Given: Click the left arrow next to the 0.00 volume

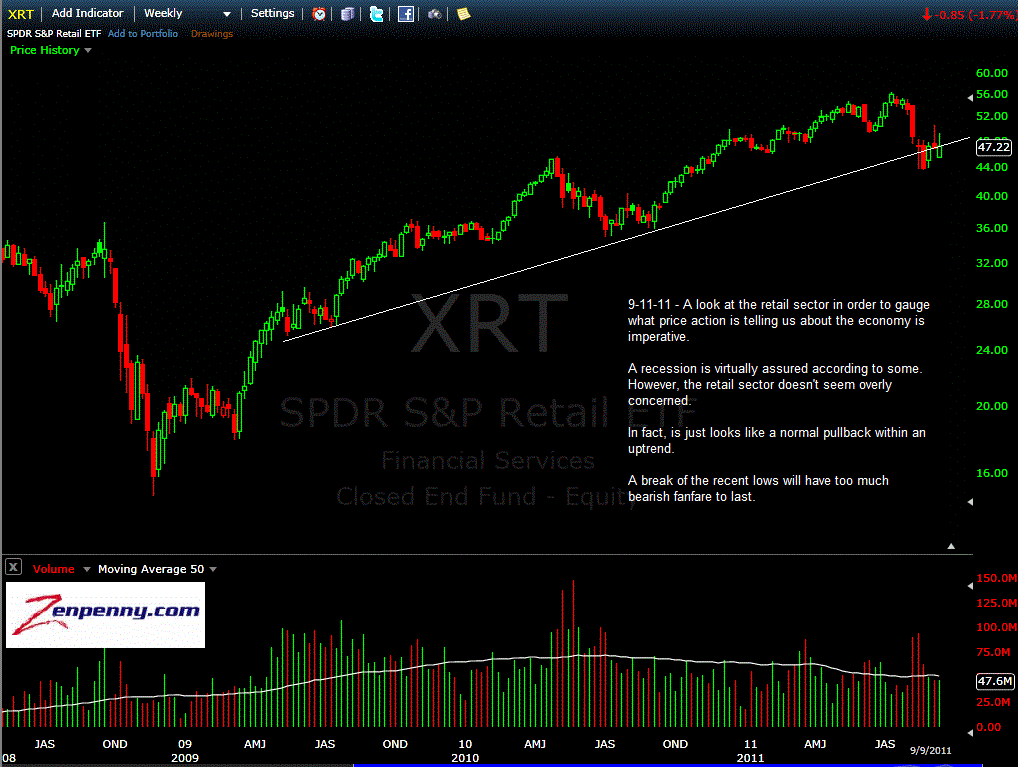Looking at the screenshot, I should 970,733.
